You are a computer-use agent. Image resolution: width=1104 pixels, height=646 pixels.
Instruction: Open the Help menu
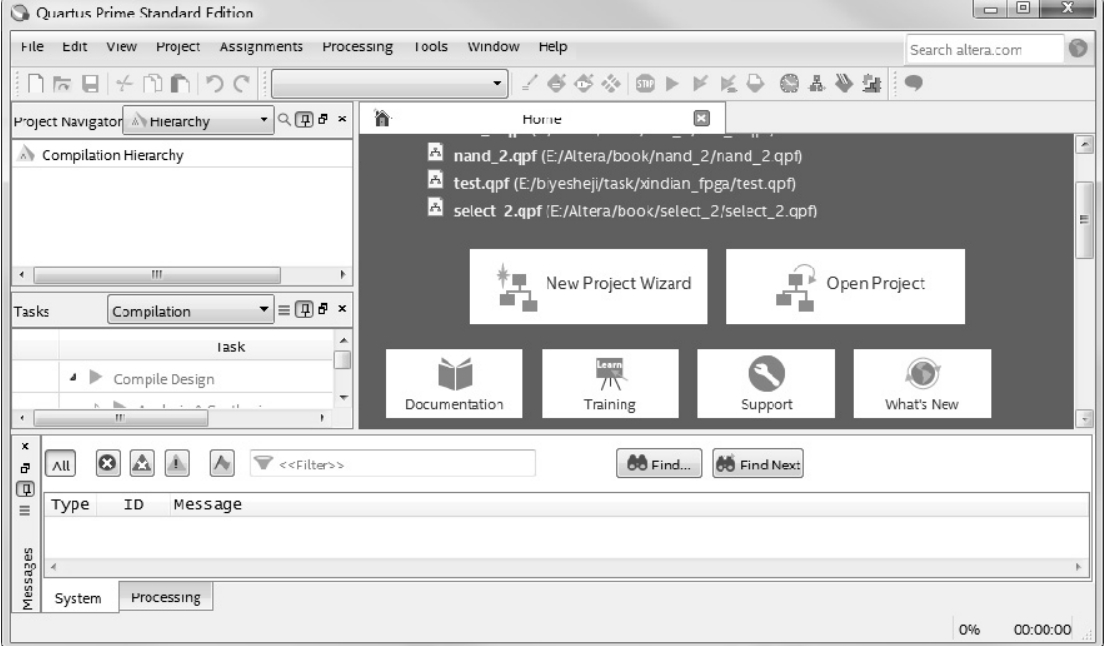pyautogui.click(x=553, y=46)
